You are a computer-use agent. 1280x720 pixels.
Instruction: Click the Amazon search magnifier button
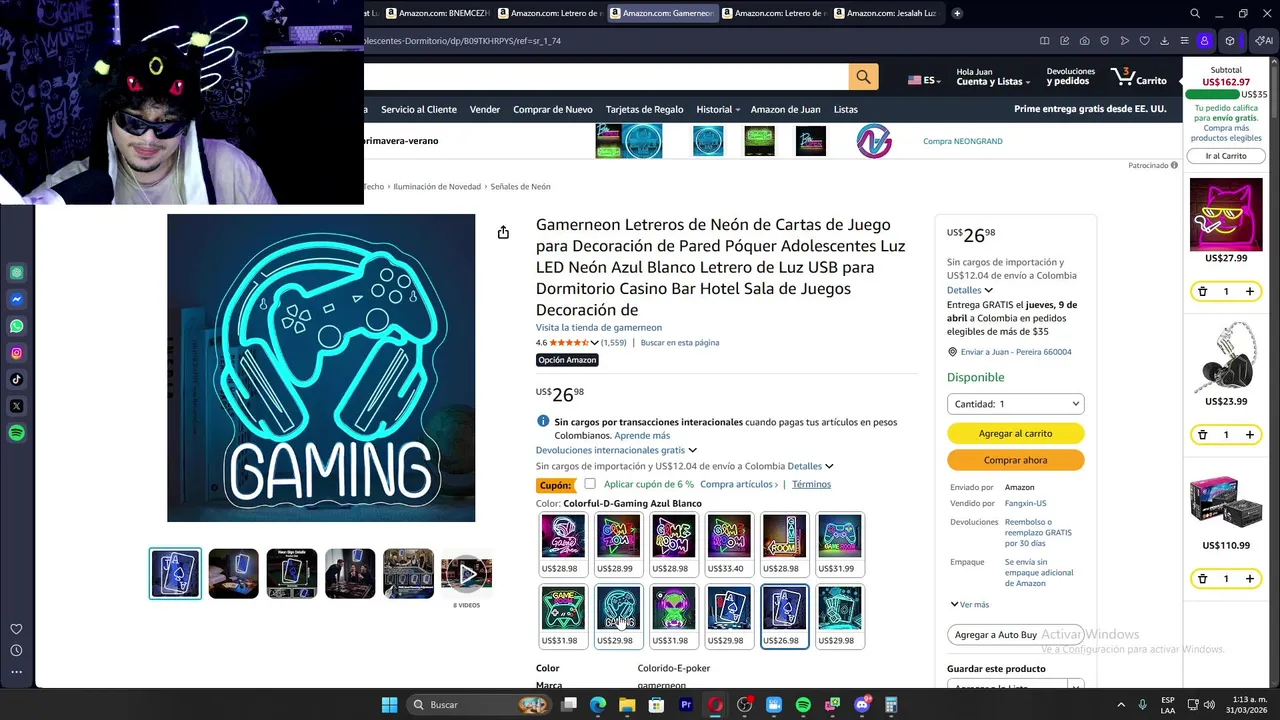863,77
